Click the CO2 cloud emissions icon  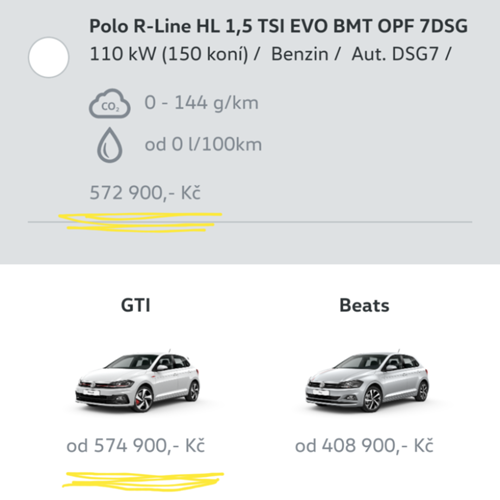(110, 104)
